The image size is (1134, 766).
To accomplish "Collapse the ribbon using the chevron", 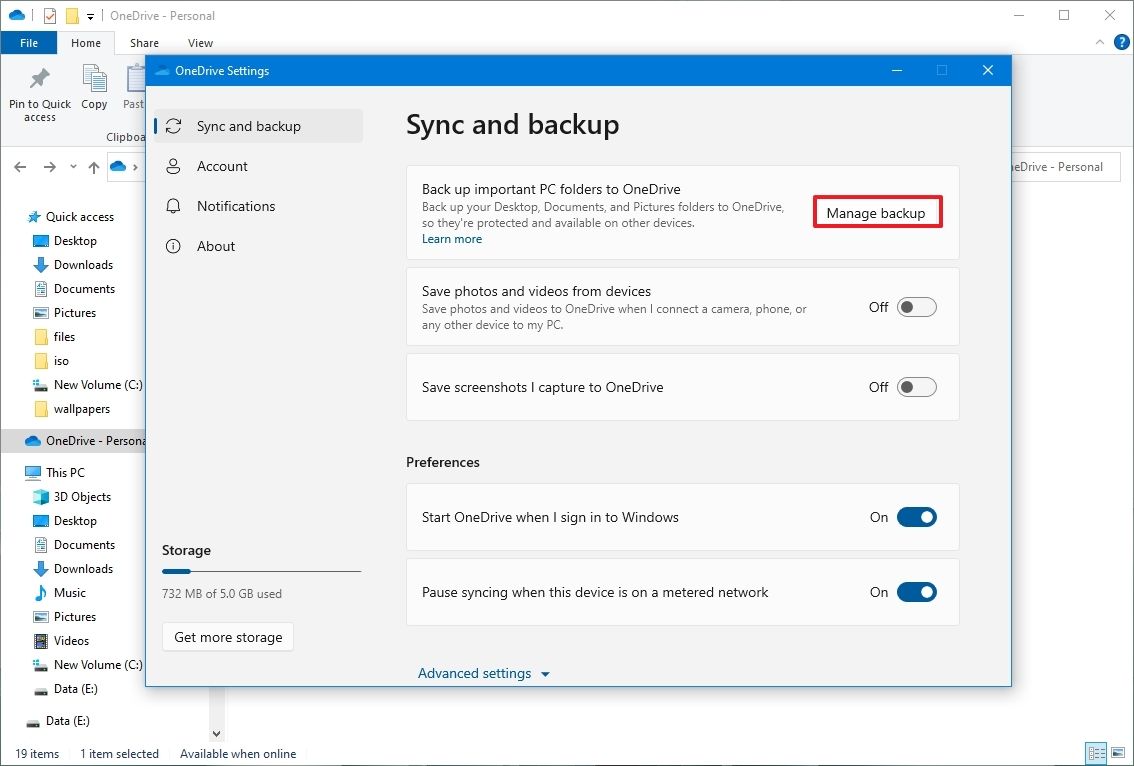I will click(1100, 42).
